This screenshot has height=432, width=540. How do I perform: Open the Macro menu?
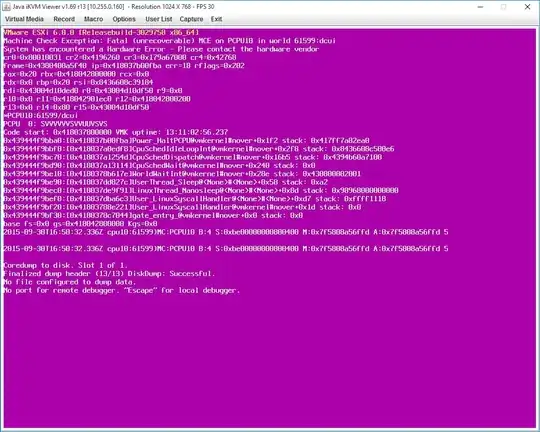tap(93, 19)
